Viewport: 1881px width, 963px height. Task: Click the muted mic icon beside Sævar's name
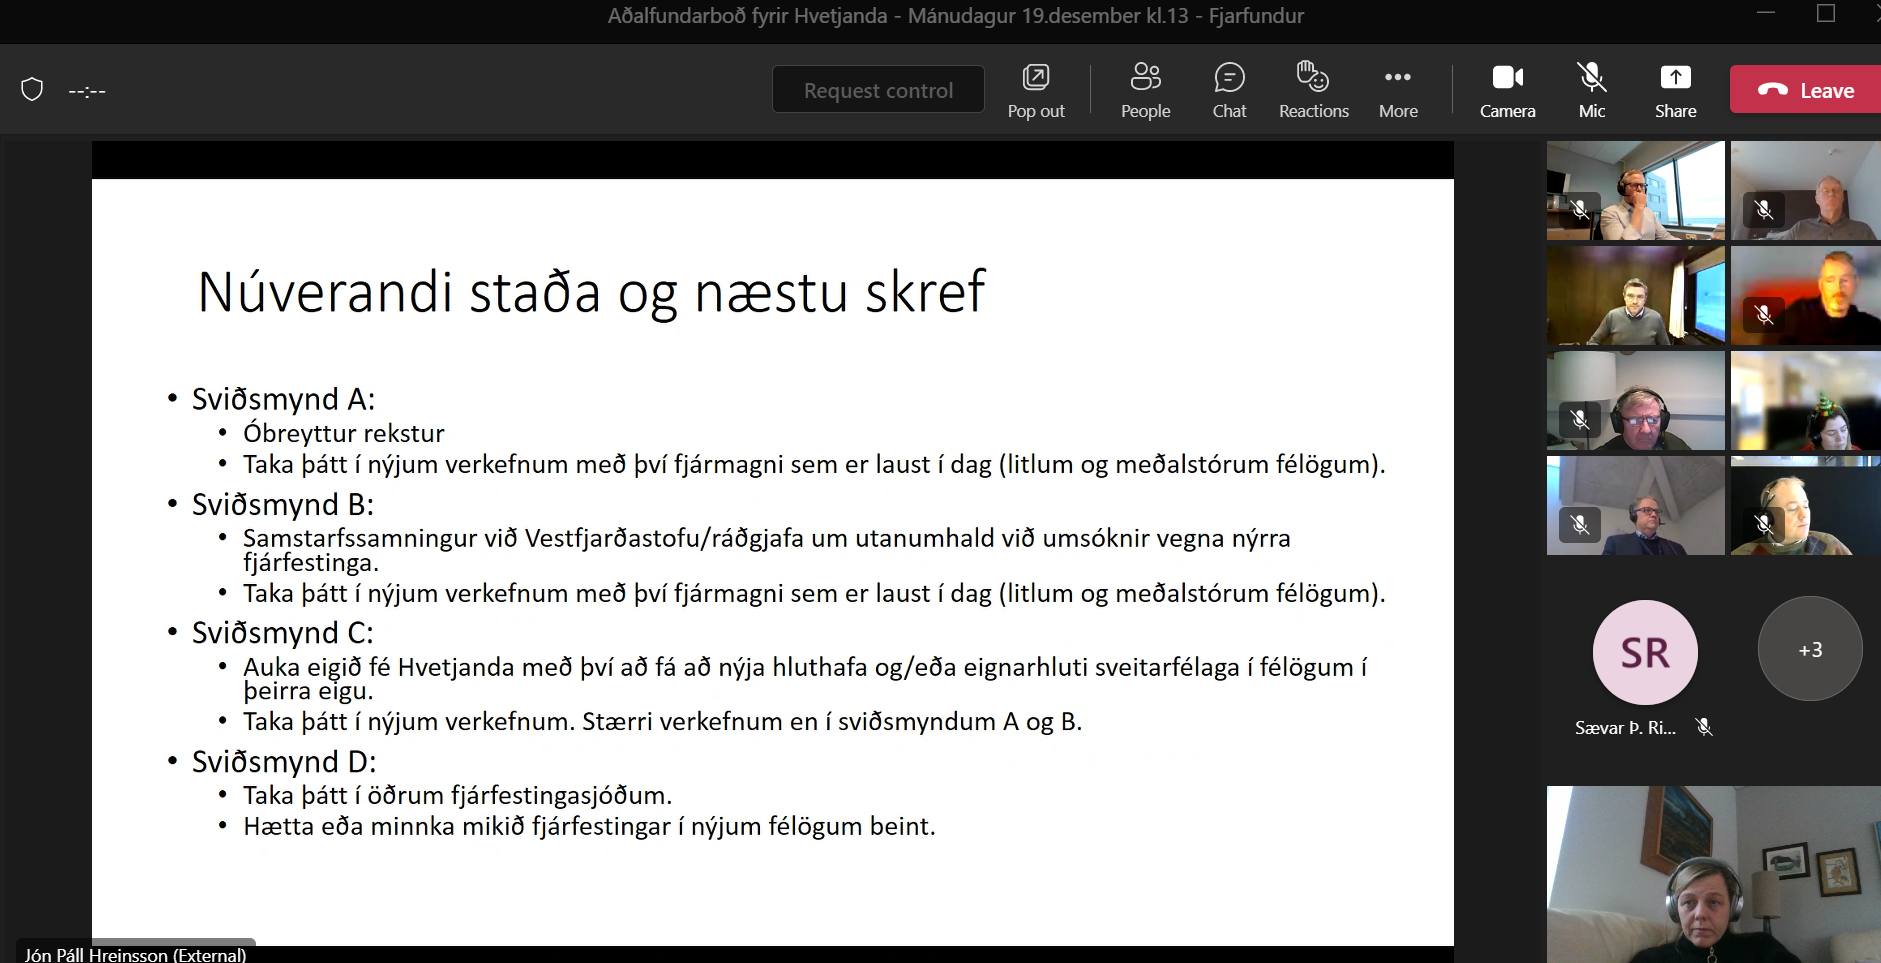pos(1704,728)
